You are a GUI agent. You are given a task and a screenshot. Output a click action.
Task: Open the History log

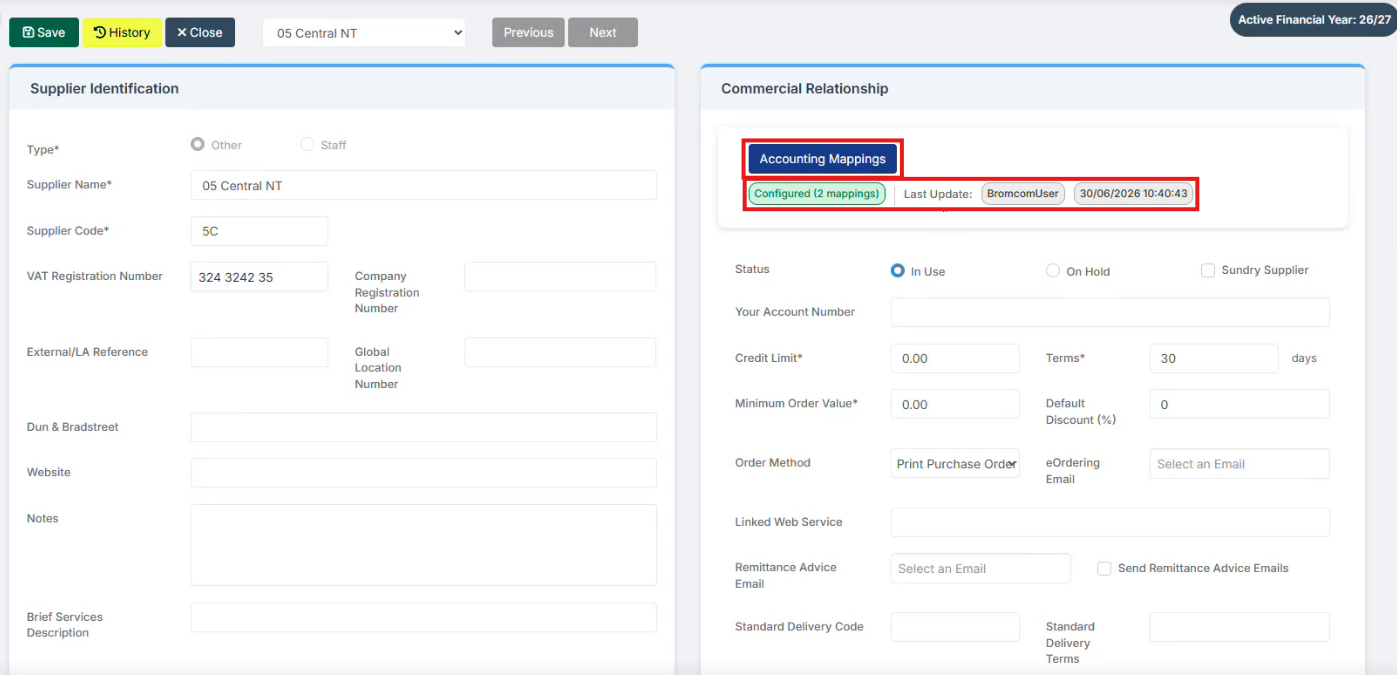[122, 32]
